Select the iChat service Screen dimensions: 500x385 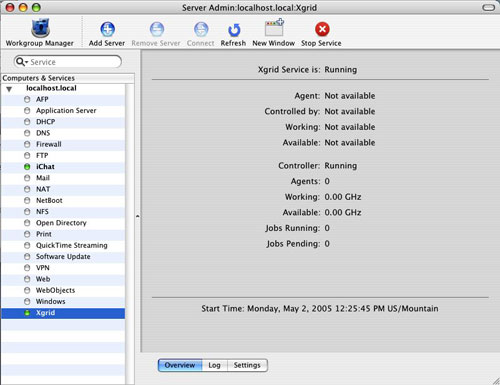63,167
